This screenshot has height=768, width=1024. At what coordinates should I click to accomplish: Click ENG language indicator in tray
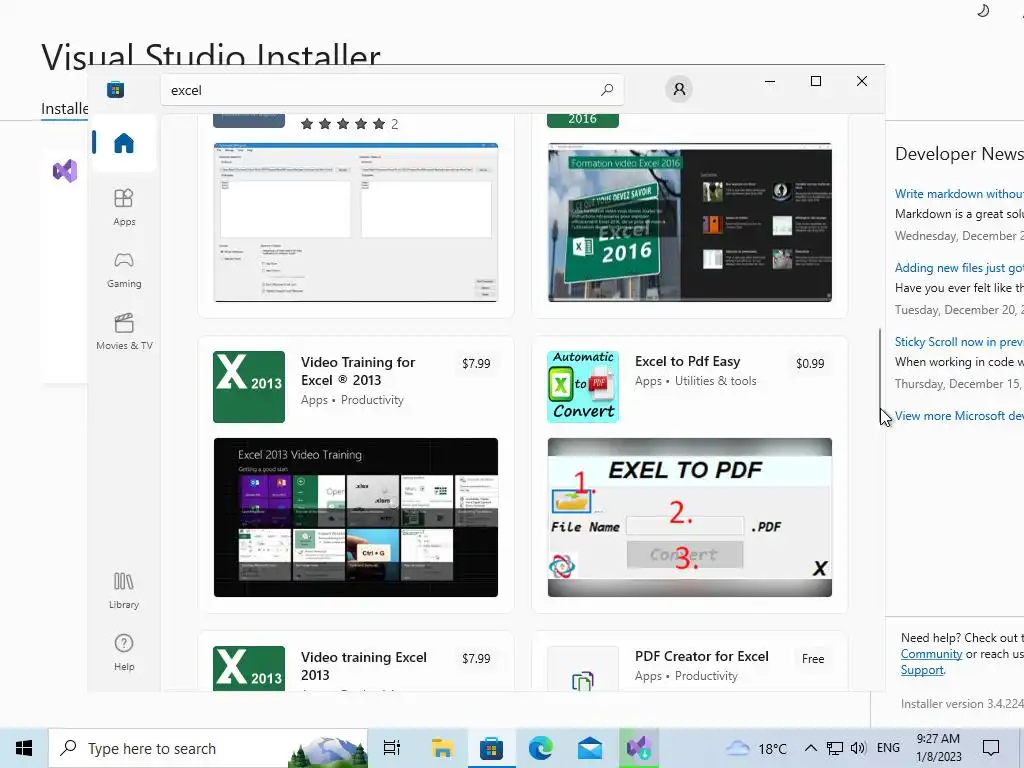point(888,748)
